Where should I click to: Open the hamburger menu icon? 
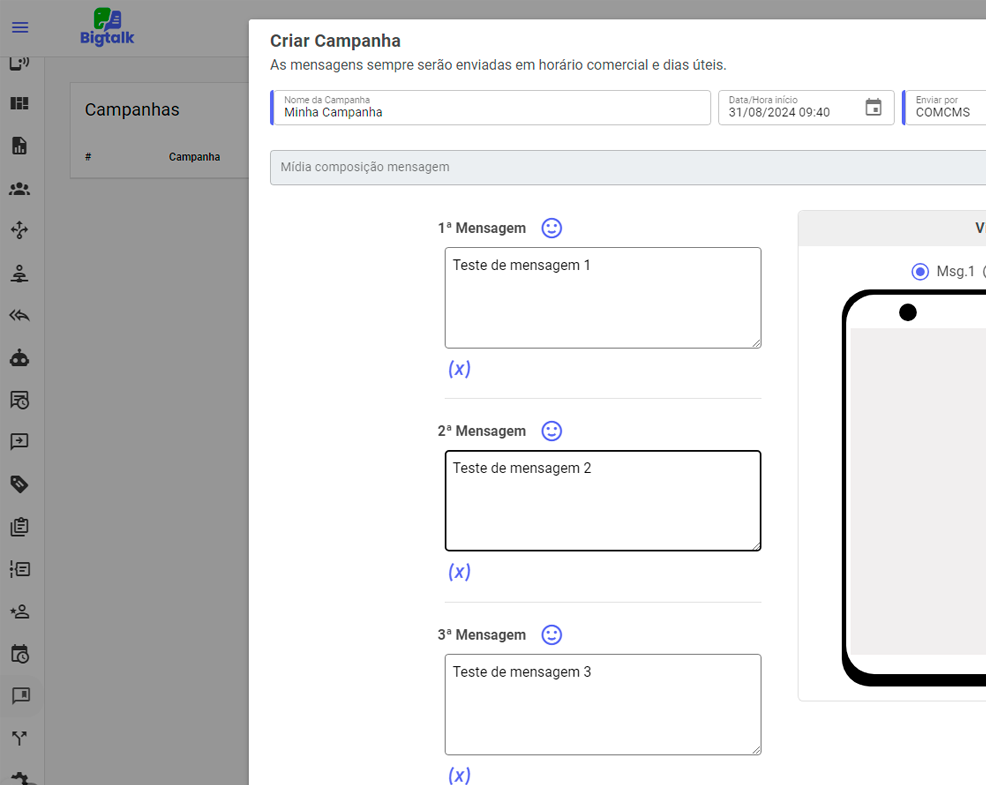point(20,27)
